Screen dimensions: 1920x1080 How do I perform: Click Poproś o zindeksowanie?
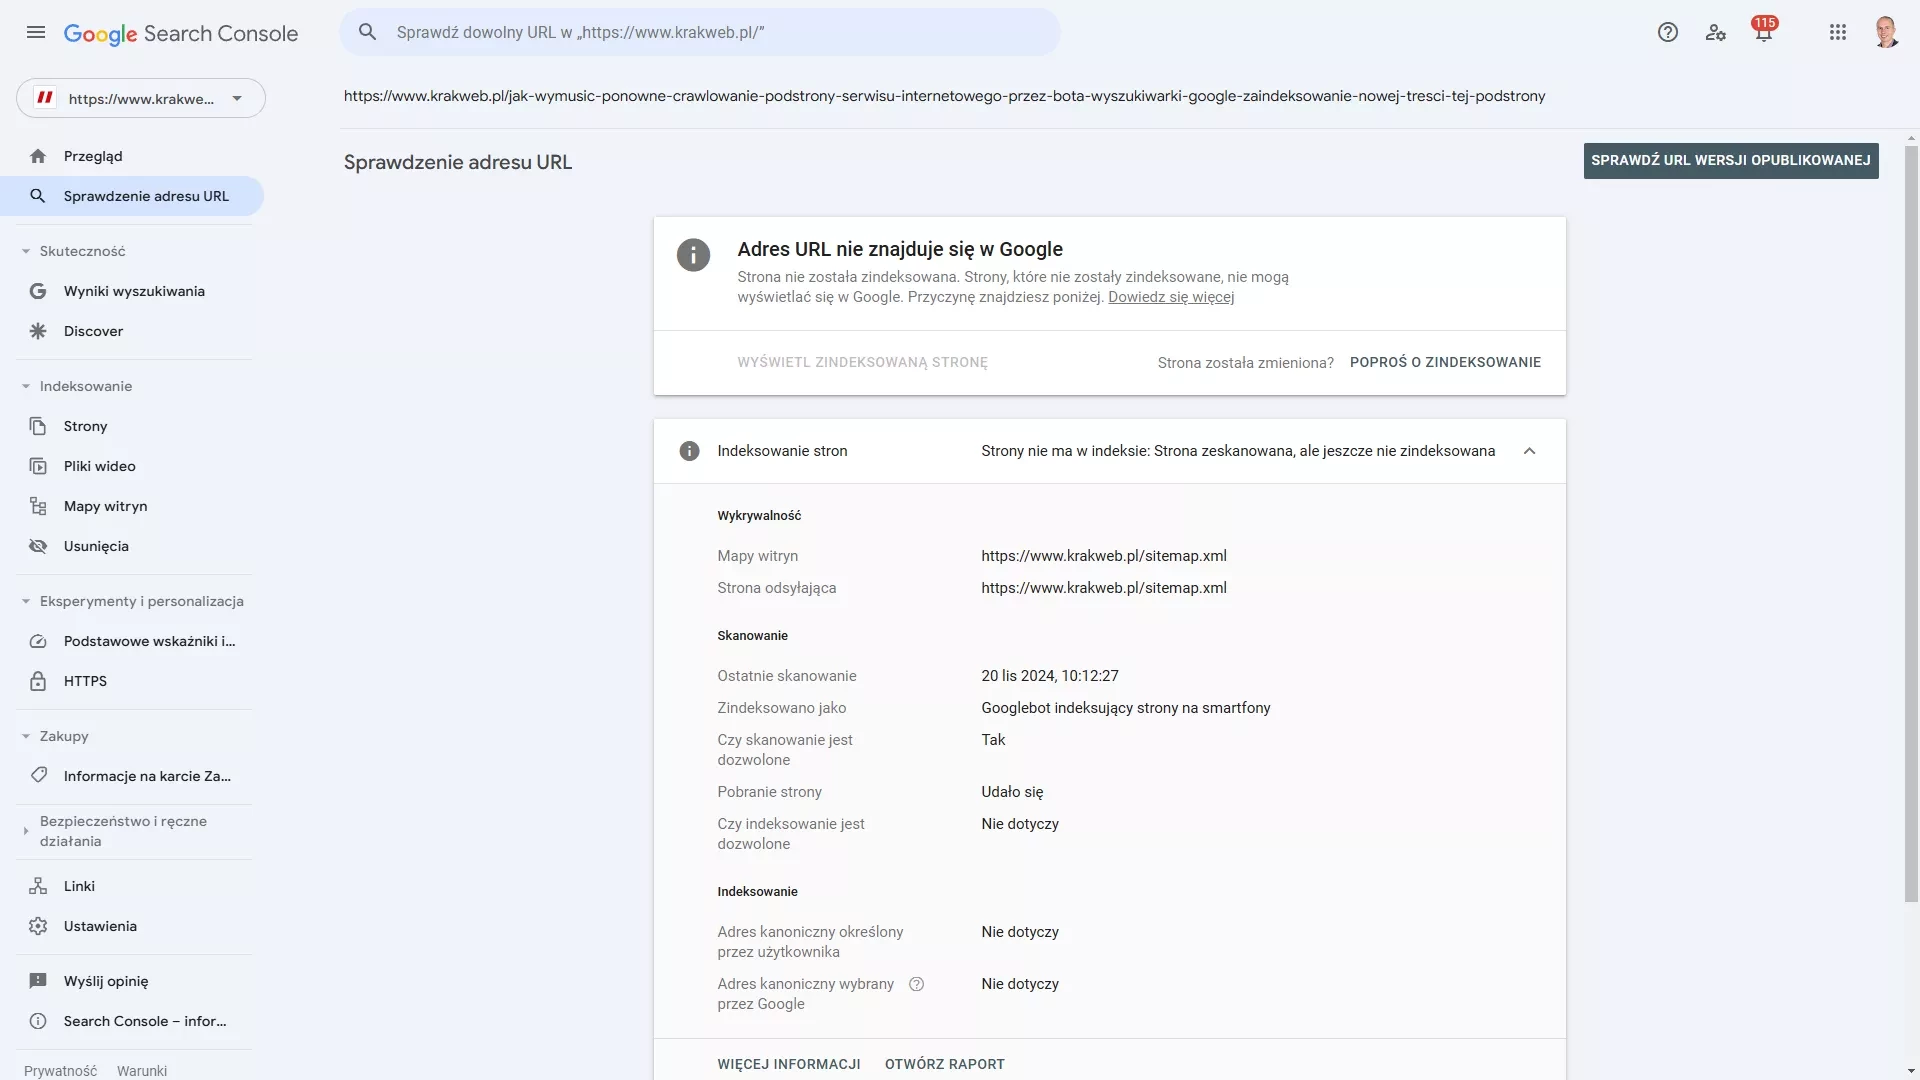tap(1445, 362)
